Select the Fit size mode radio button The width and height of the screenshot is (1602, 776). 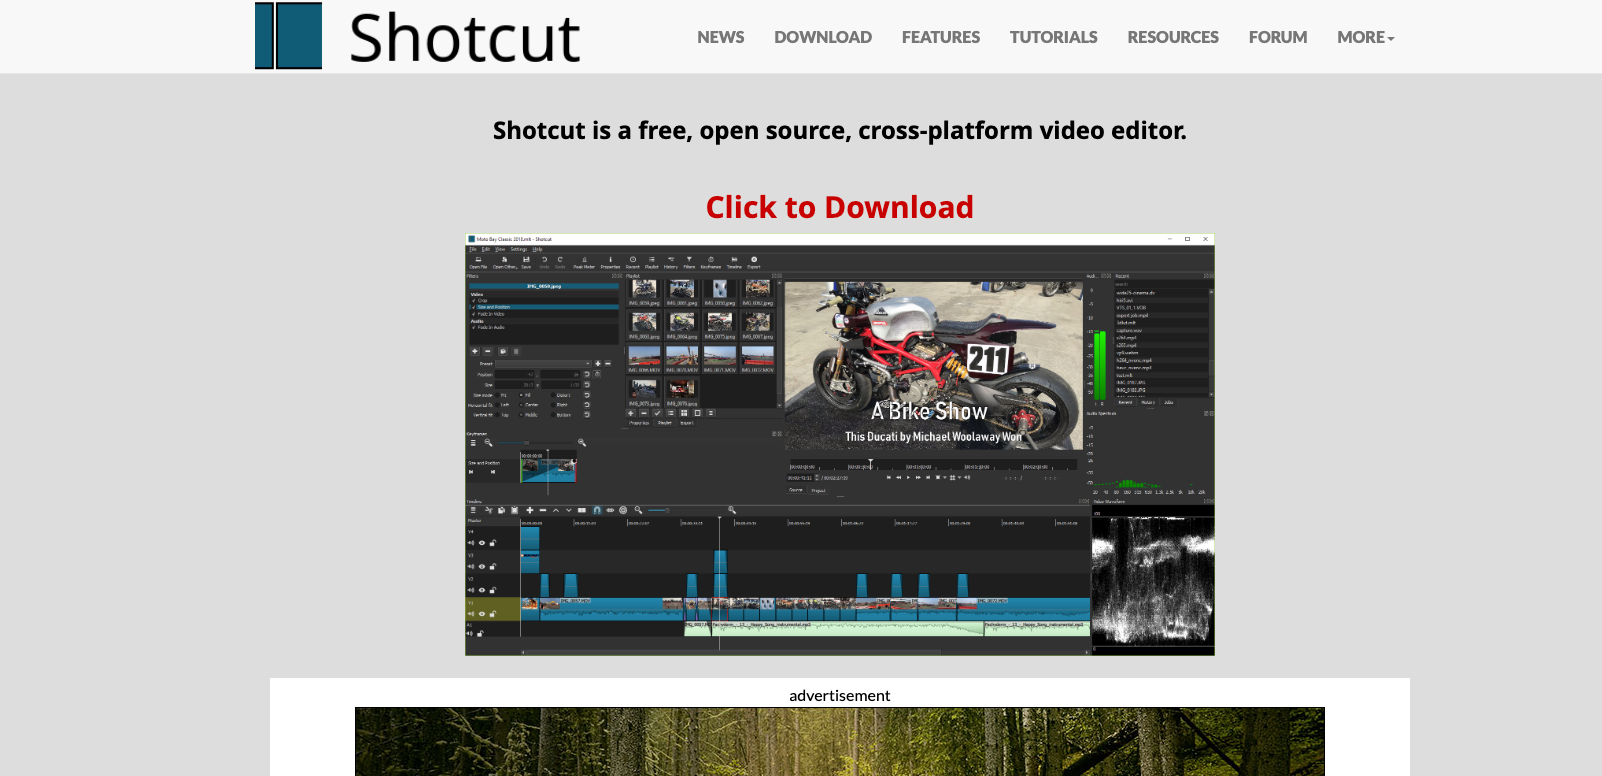coord(497,395)
